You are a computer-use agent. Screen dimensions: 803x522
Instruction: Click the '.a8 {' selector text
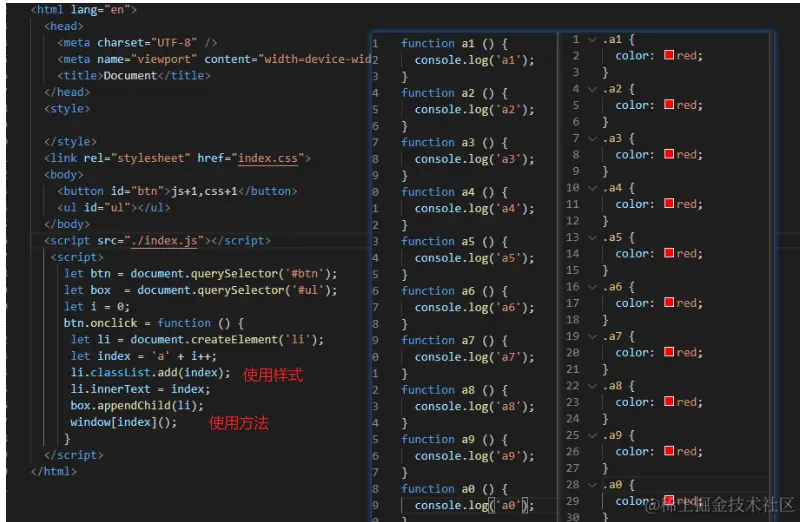click(x=619, y=386)
